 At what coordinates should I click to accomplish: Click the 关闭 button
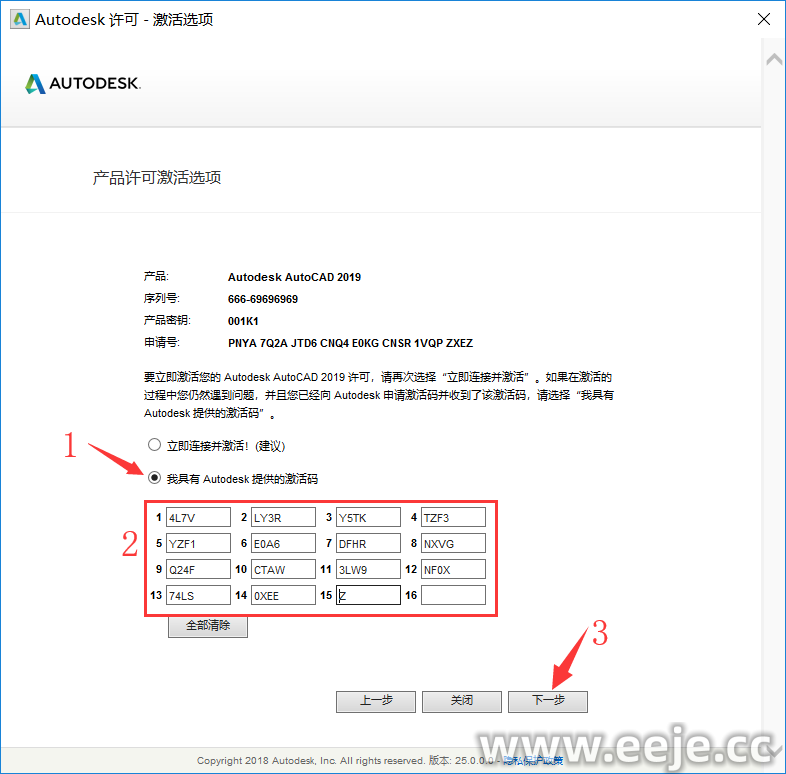coord(461,701)
